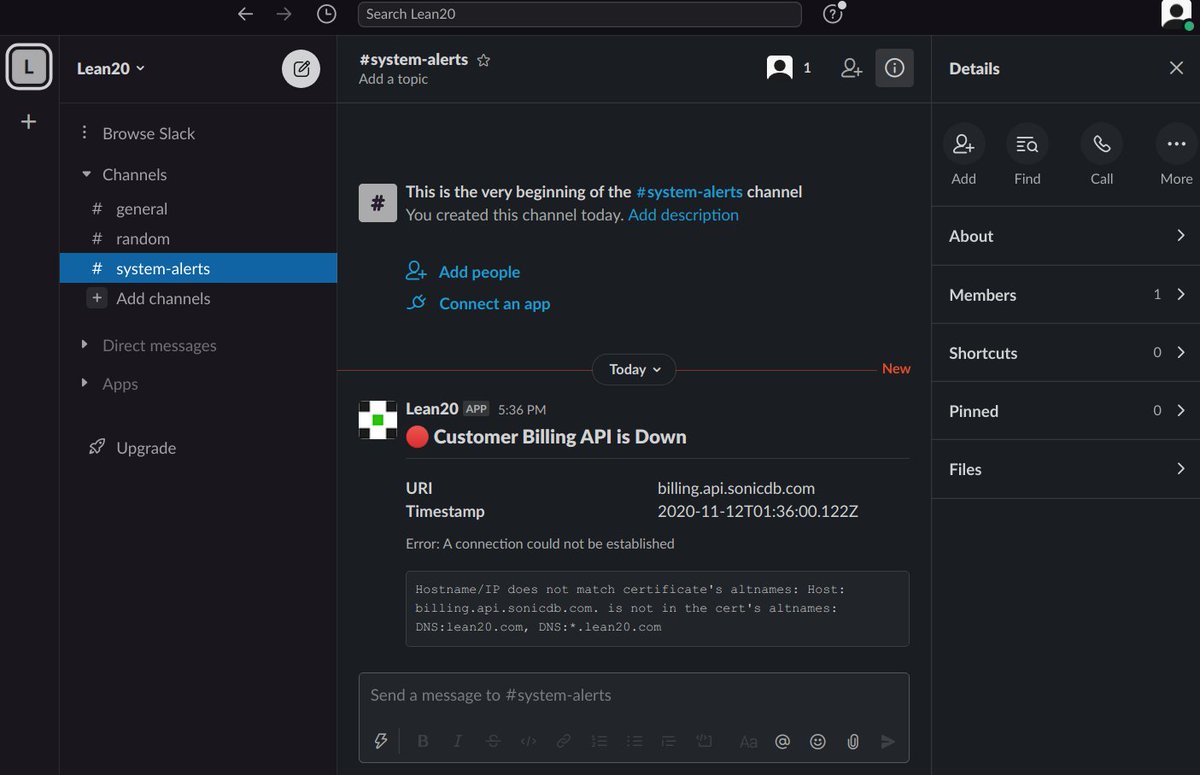Screen dimensions: 1200x775
Task: Click the 5:36 PM message timestamp
Action: coord(522,410)
